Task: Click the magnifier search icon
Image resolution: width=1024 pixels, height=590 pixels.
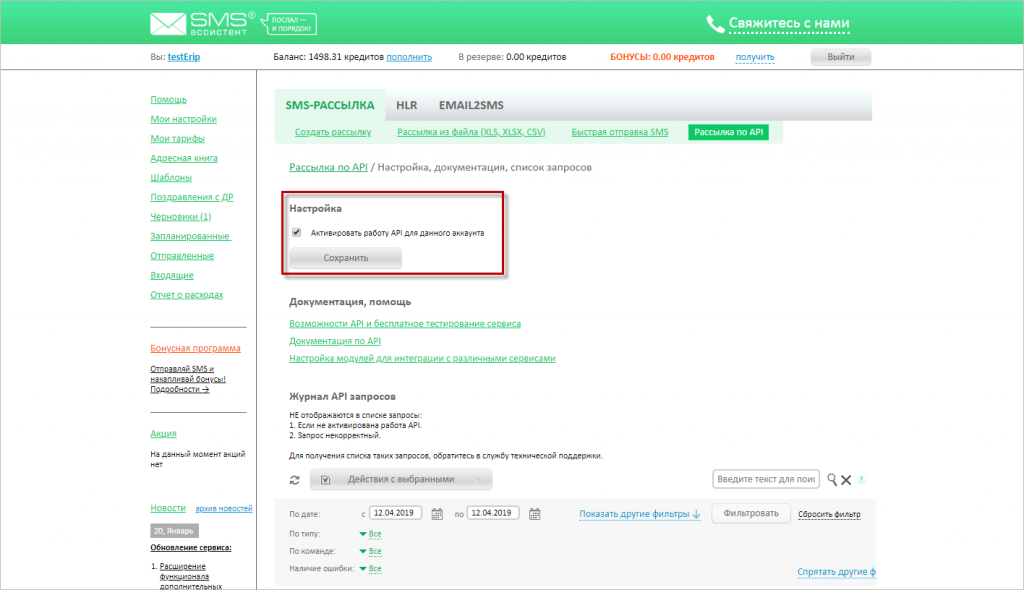Action: tap(832, 480)
